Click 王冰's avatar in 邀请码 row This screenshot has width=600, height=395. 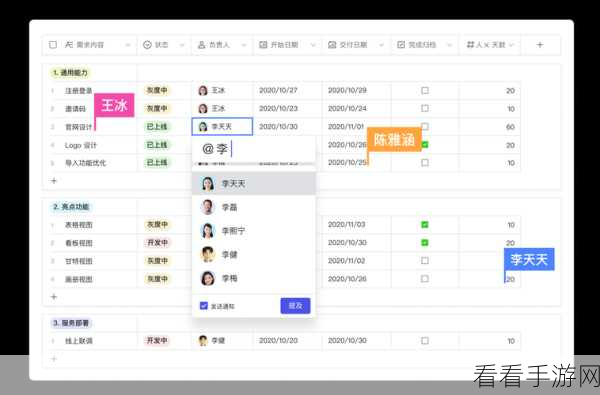pos(203,109)
